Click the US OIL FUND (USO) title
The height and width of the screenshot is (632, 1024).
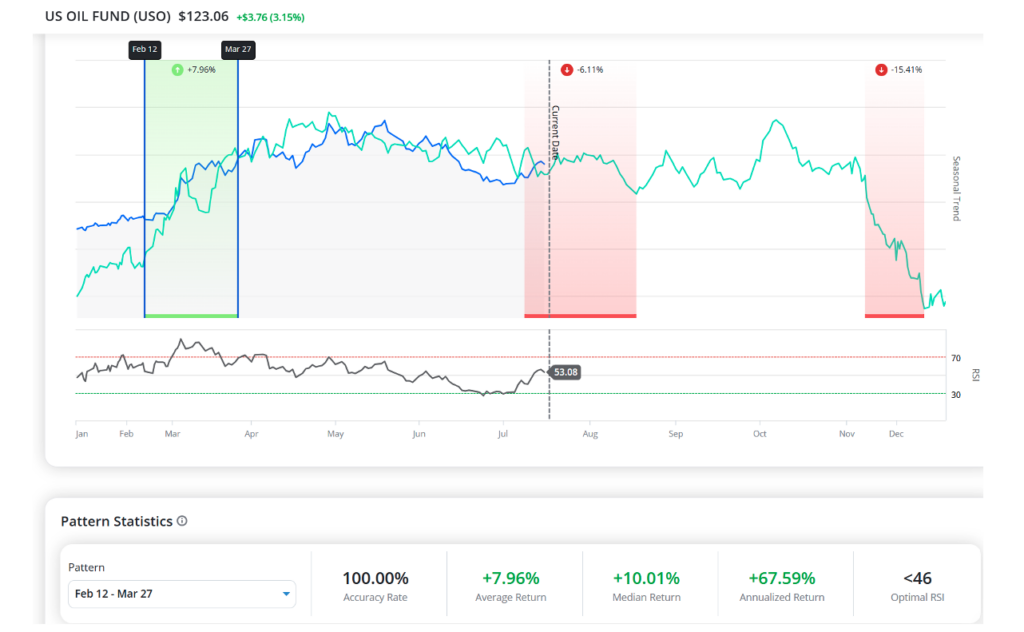click(x=108, y=16)
